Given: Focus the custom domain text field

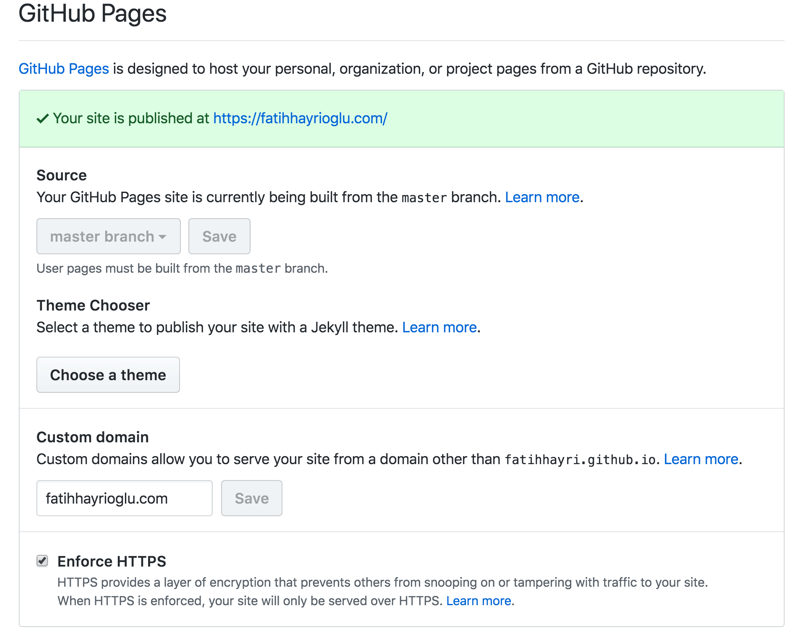Looking at the screenshot, I should point(124,498).
